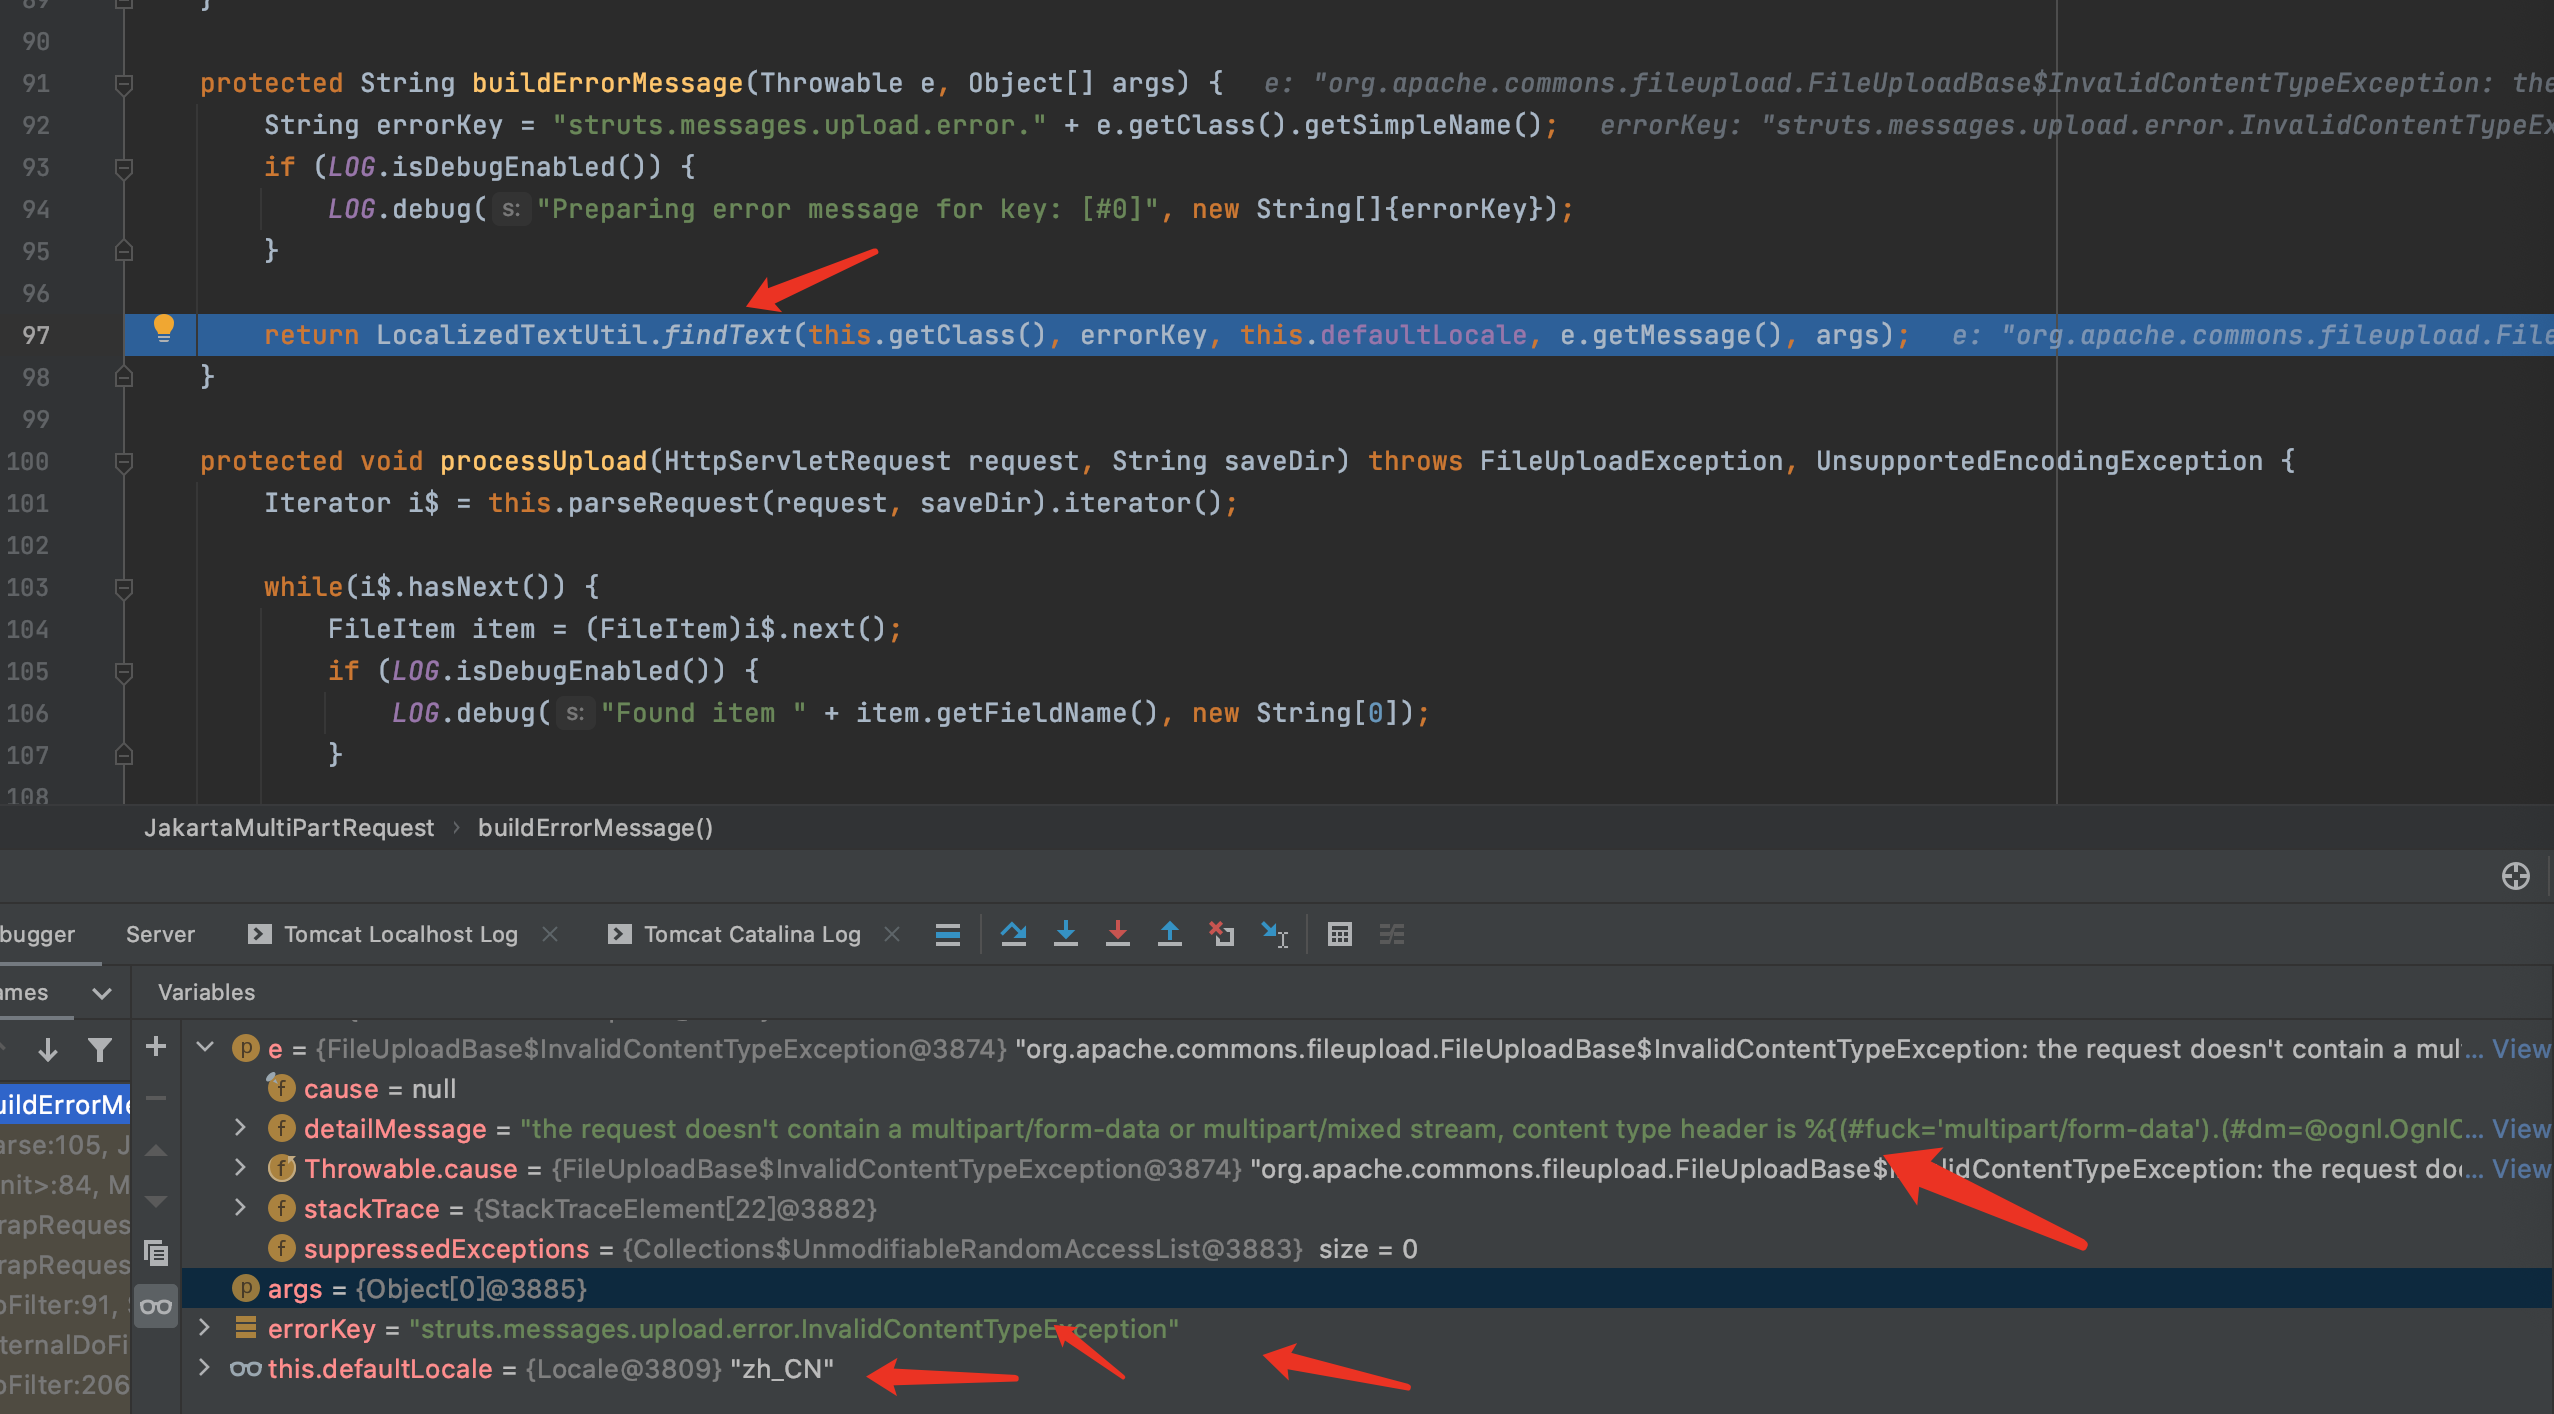Viewport: 2554px width, 1414px height.
Task: Open the Evaluate Expression calculator icon
Action: pos(1339,934)
